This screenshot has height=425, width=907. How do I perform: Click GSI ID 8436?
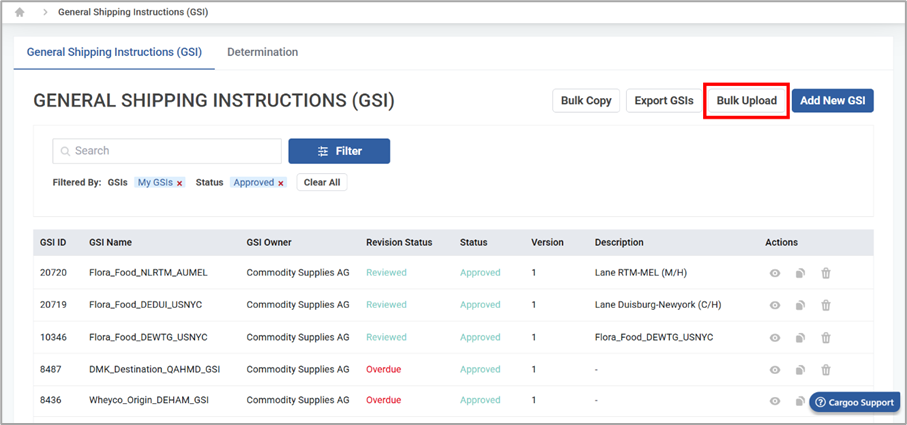click(x=50, y=400)
